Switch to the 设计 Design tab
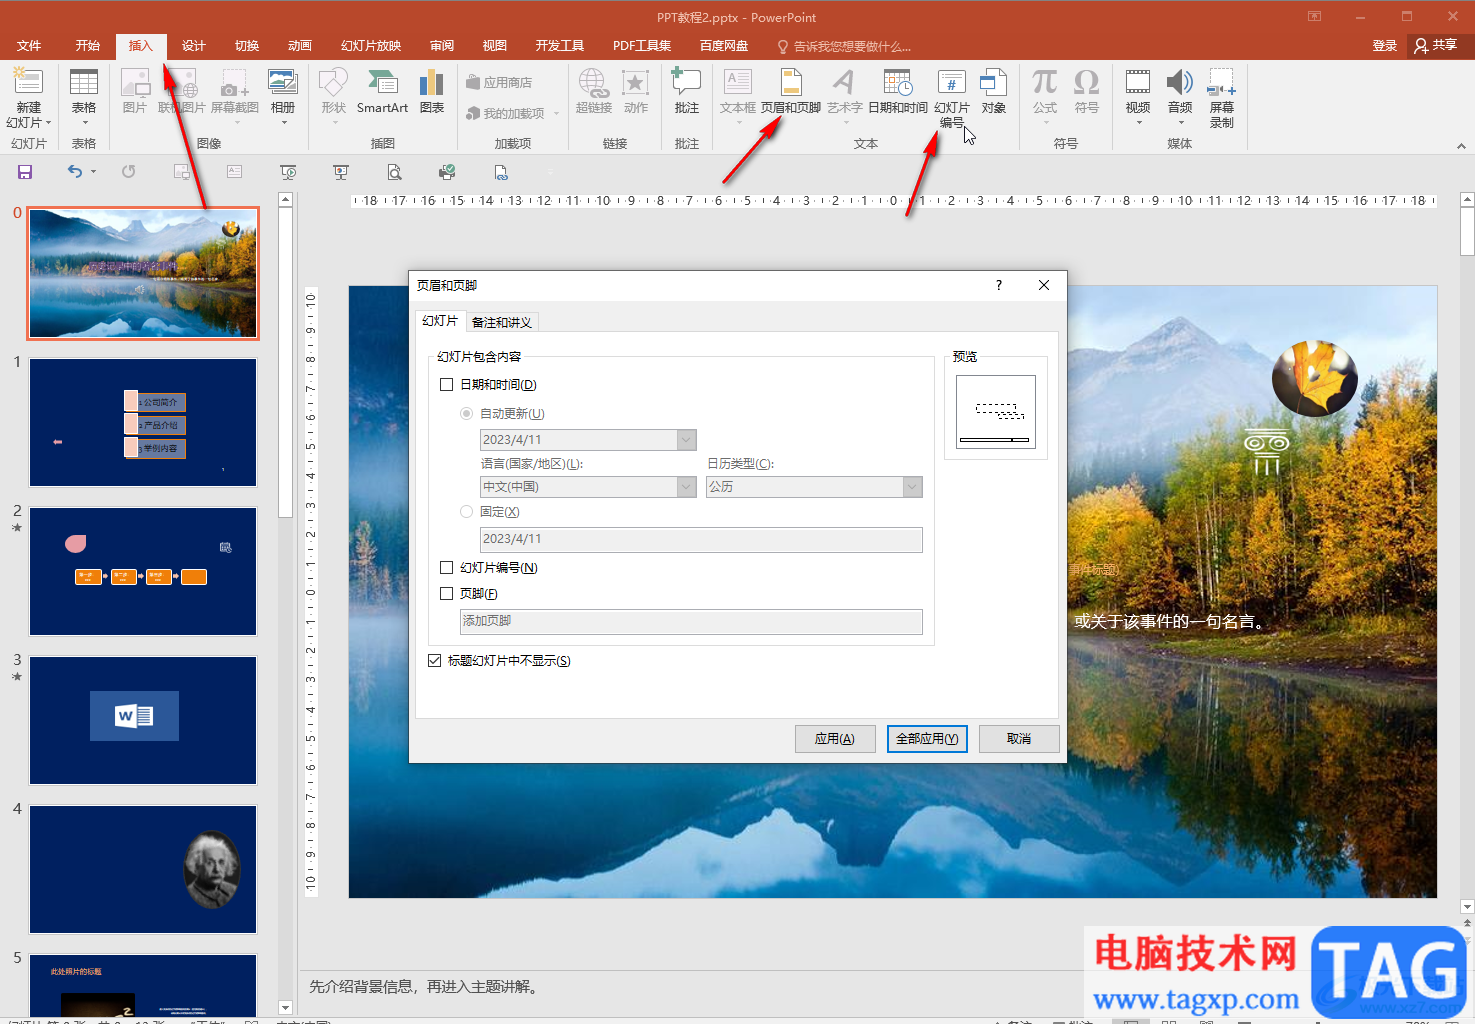This screenshot has width=1475, height=1024. 194,46
